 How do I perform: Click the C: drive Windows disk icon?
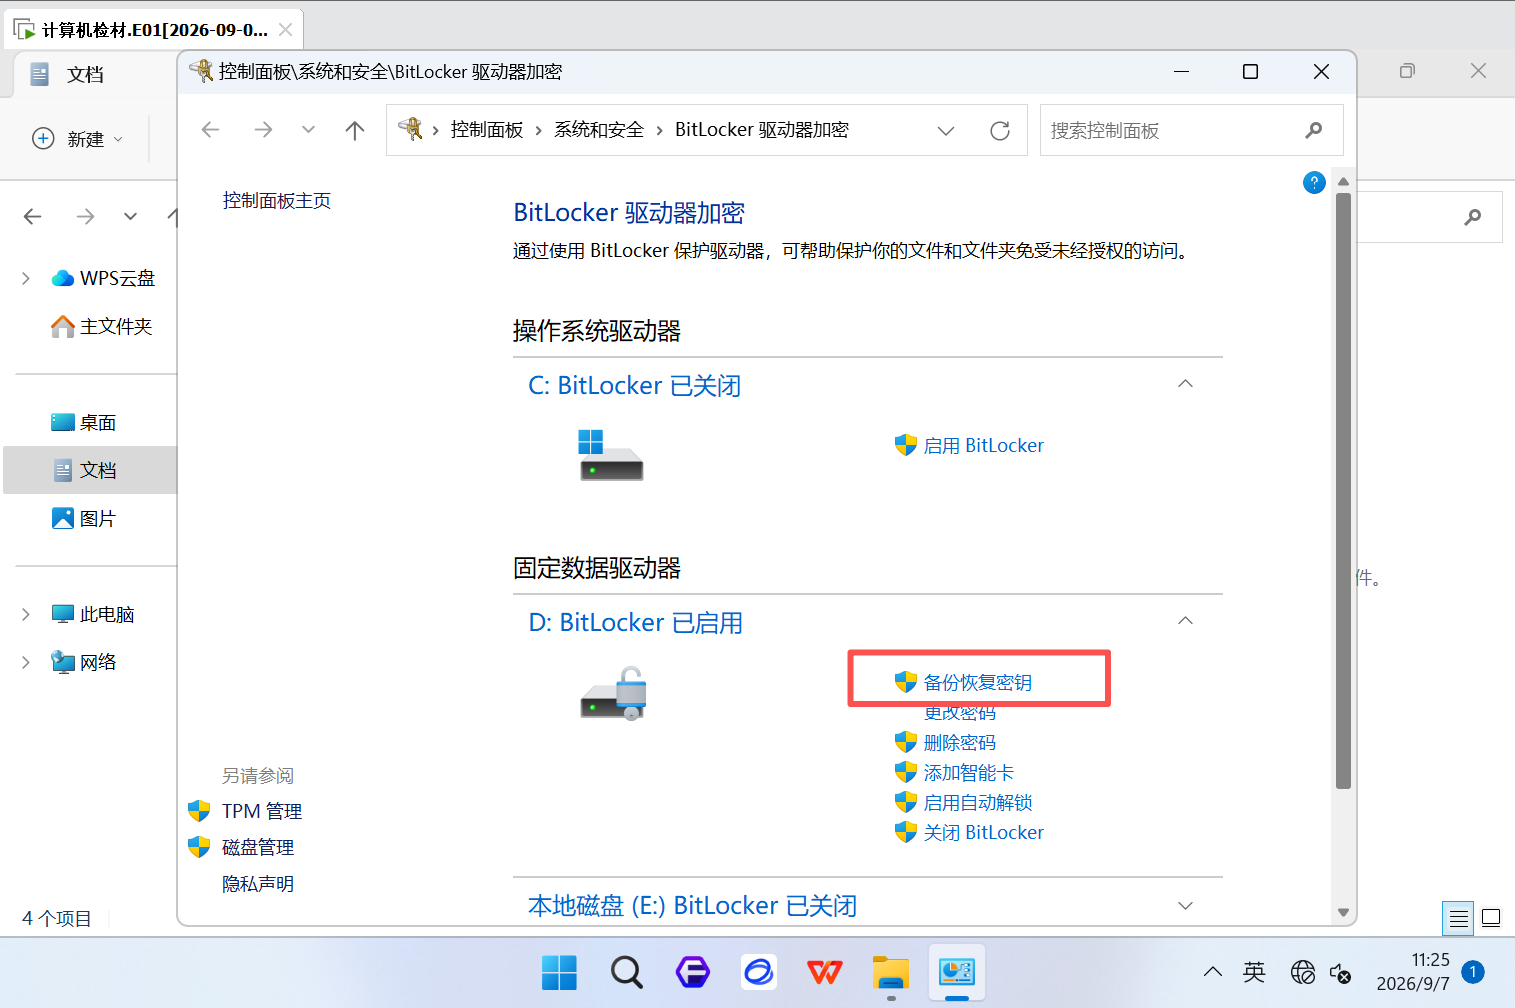pyautogui.click(x=611, y=455)
